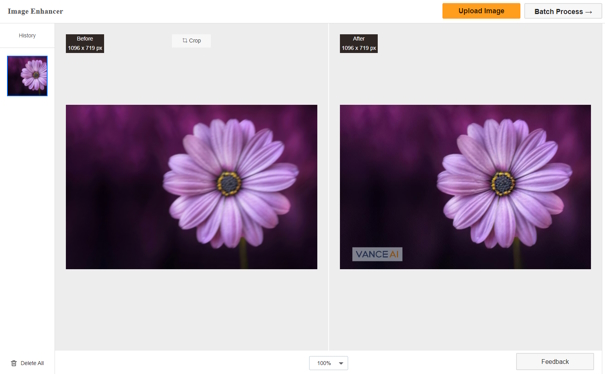Click the Image Enhancer title
Screen dimensions: 605x374
tap(35, 11)
